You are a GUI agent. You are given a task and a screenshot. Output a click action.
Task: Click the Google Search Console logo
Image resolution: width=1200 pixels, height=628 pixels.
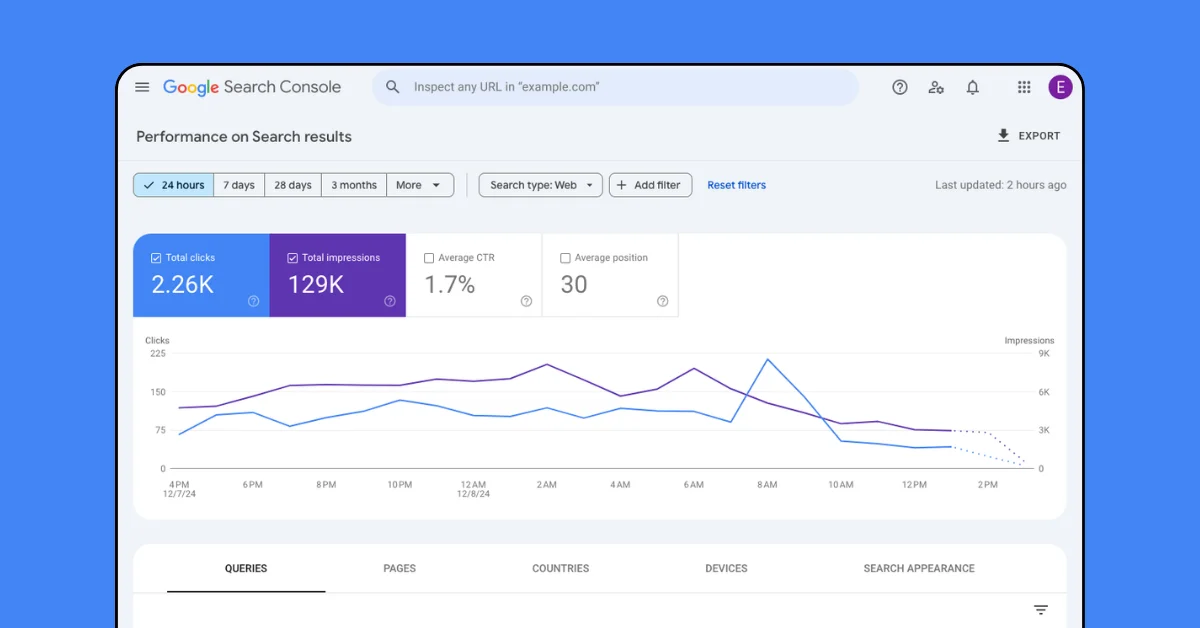click(252, 87)
